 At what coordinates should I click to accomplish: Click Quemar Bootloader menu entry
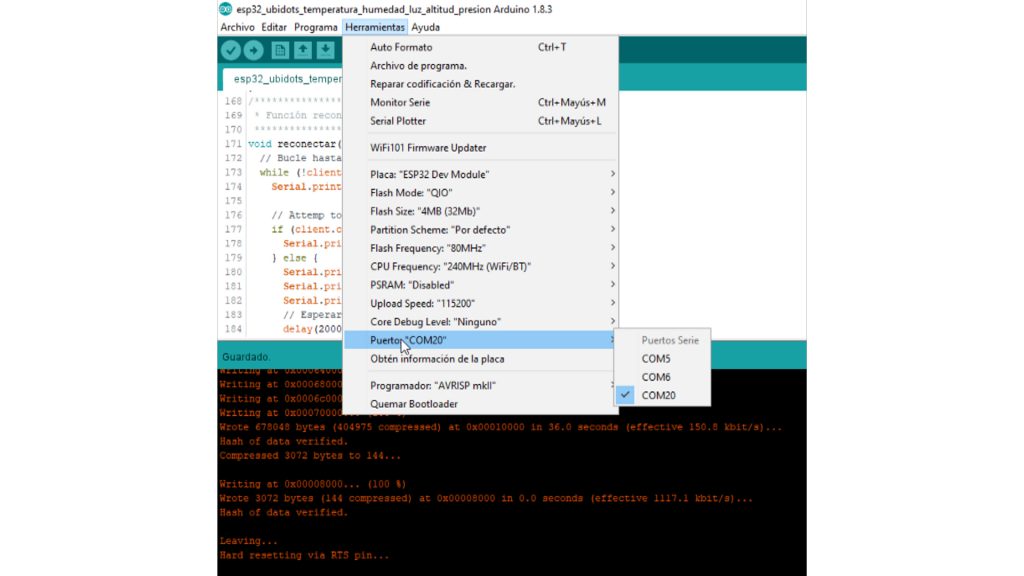[x=414, y=404]
